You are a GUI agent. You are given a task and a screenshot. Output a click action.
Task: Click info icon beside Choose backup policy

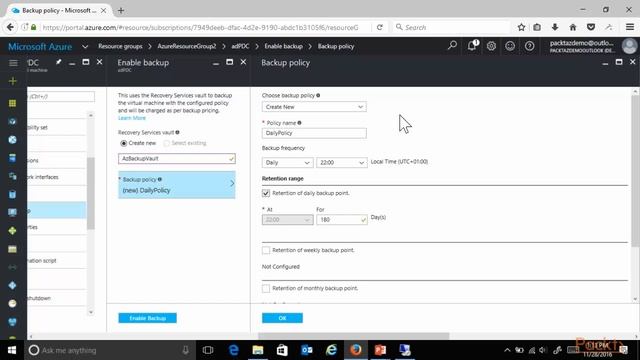pyautogui.click(x=318, y=95)
